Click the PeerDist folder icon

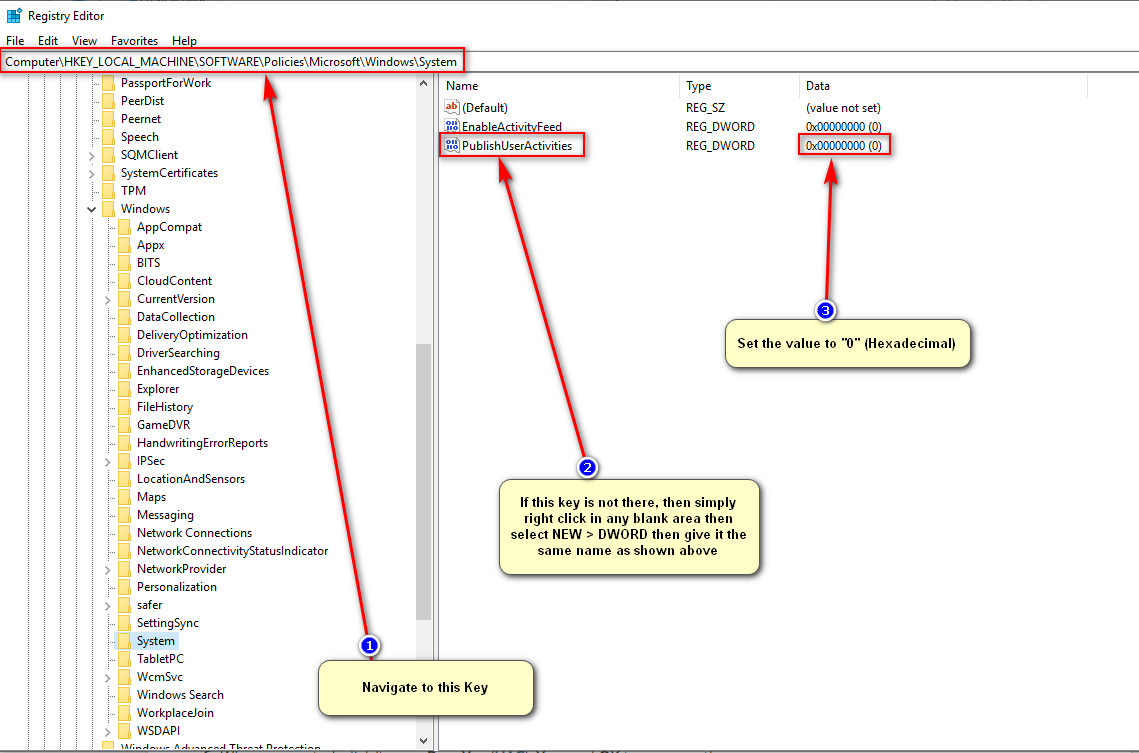click(108, 101)
